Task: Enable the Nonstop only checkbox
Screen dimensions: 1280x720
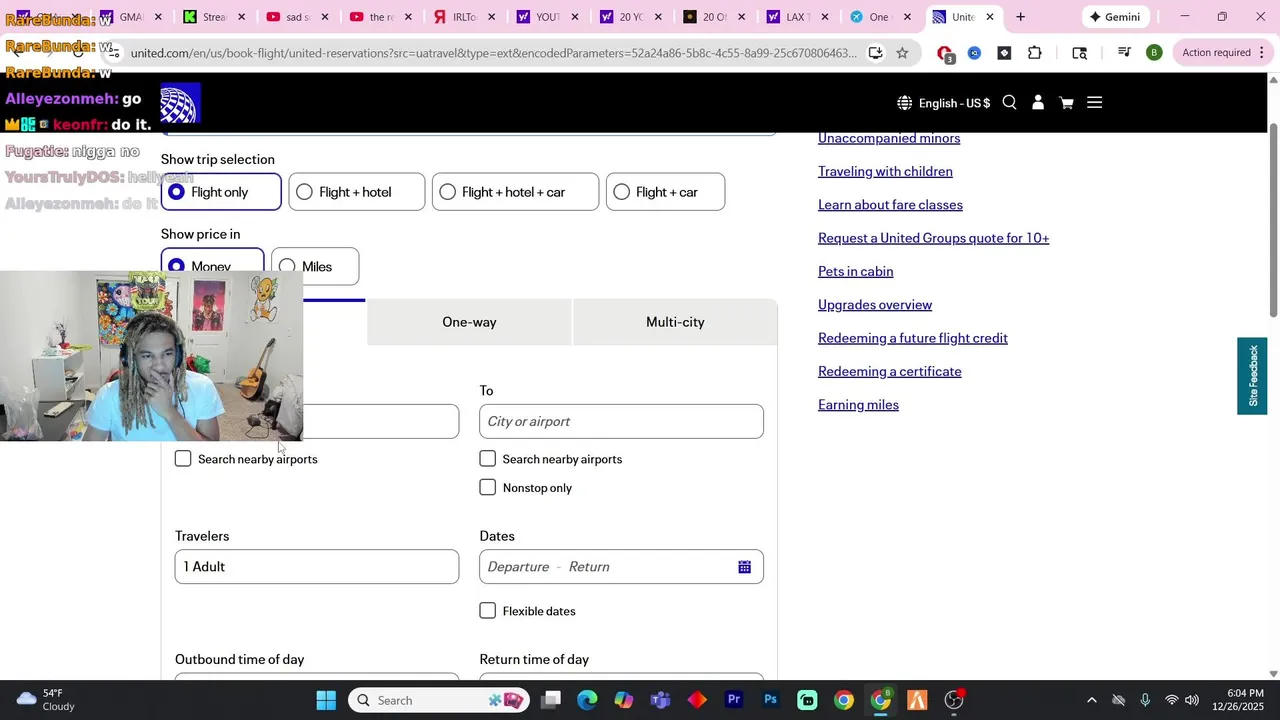Action: click(x=487, y=488)
